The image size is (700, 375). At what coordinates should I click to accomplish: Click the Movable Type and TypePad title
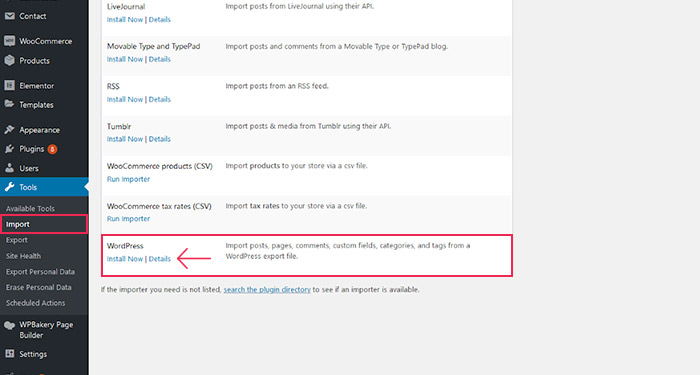pos(154,46)
